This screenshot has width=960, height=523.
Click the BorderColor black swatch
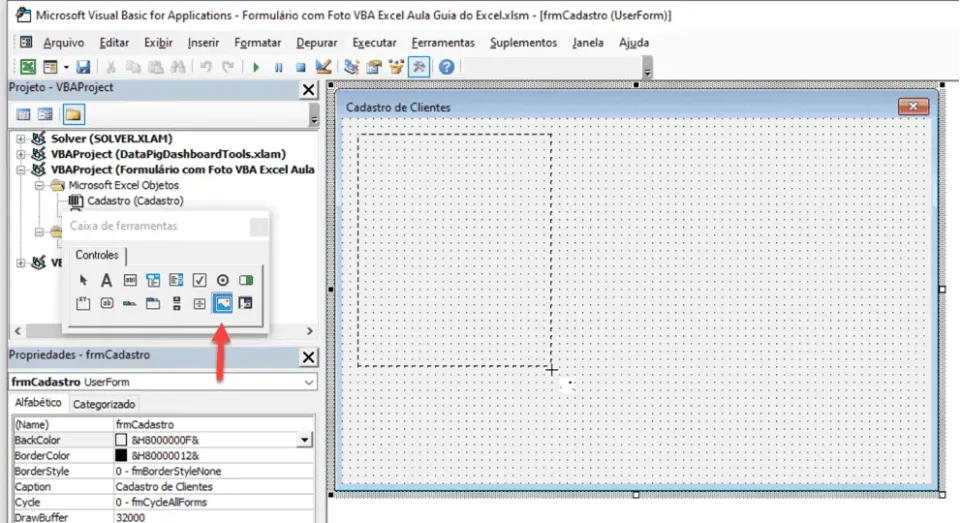(x=121, y=456)
